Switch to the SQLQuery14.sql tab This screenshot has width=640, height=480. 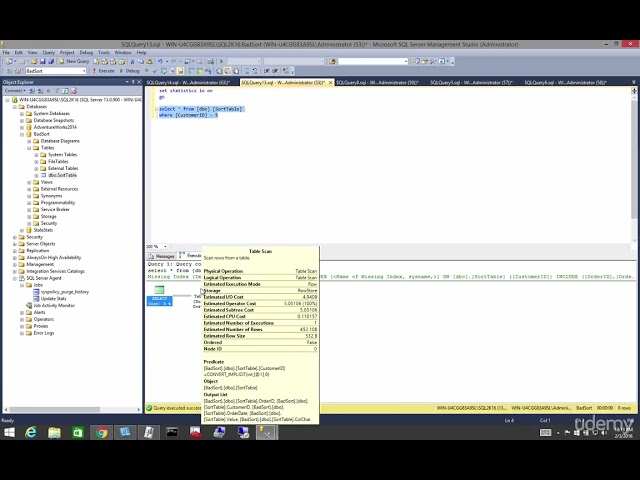pyautogui.click(x=191, y=82)
